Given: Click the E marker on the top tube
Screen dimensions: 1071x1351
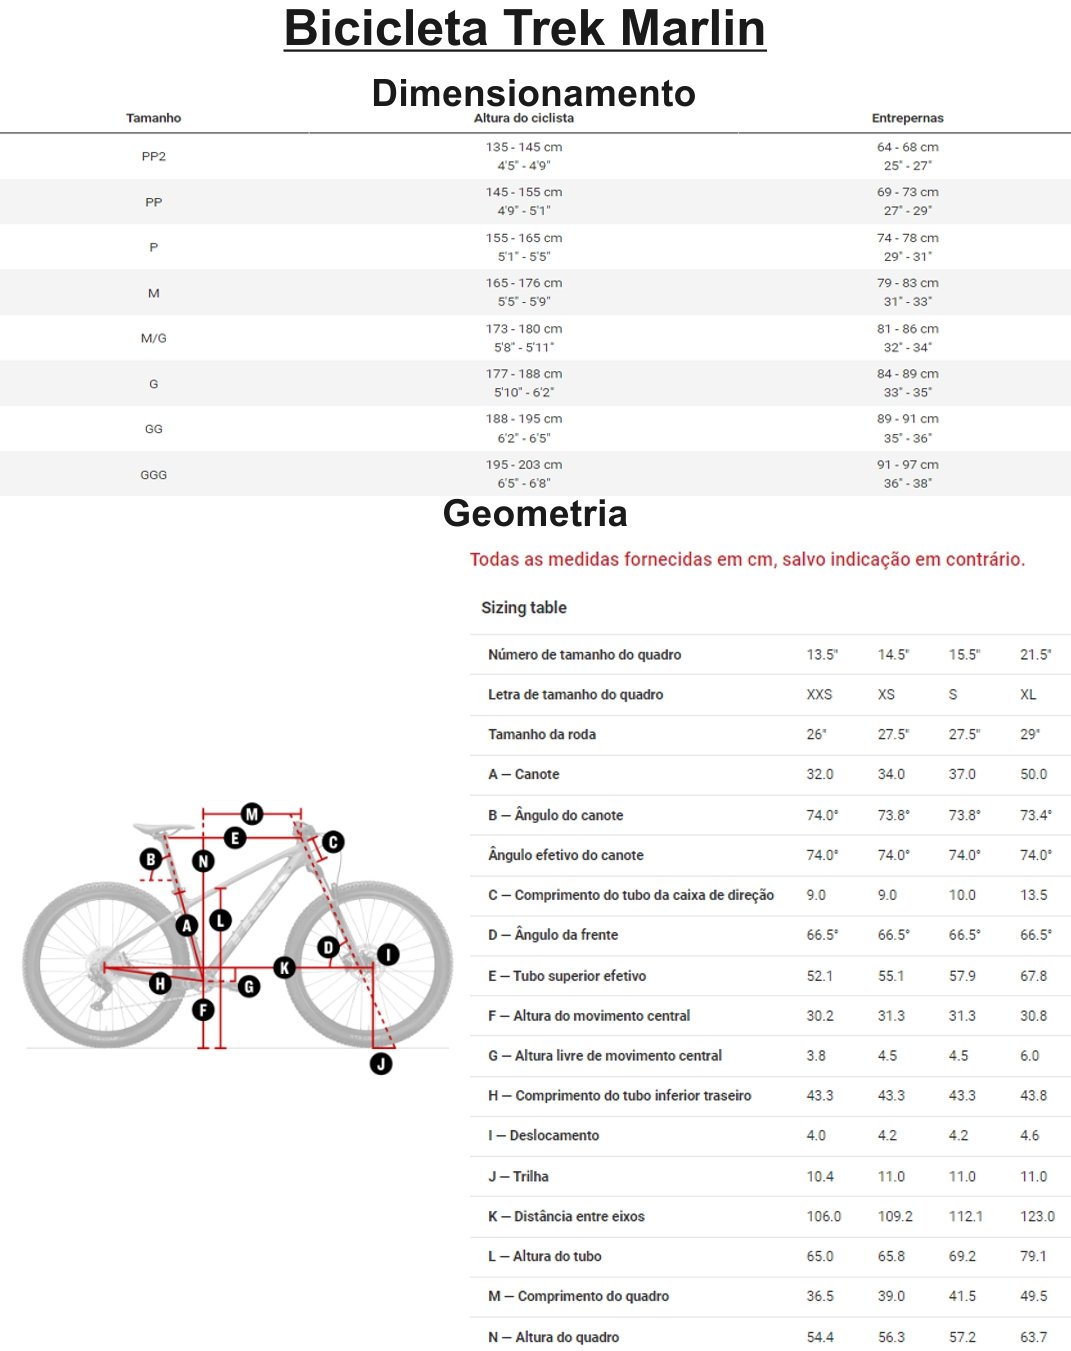Looking at the screenshot, I should 235,838.
